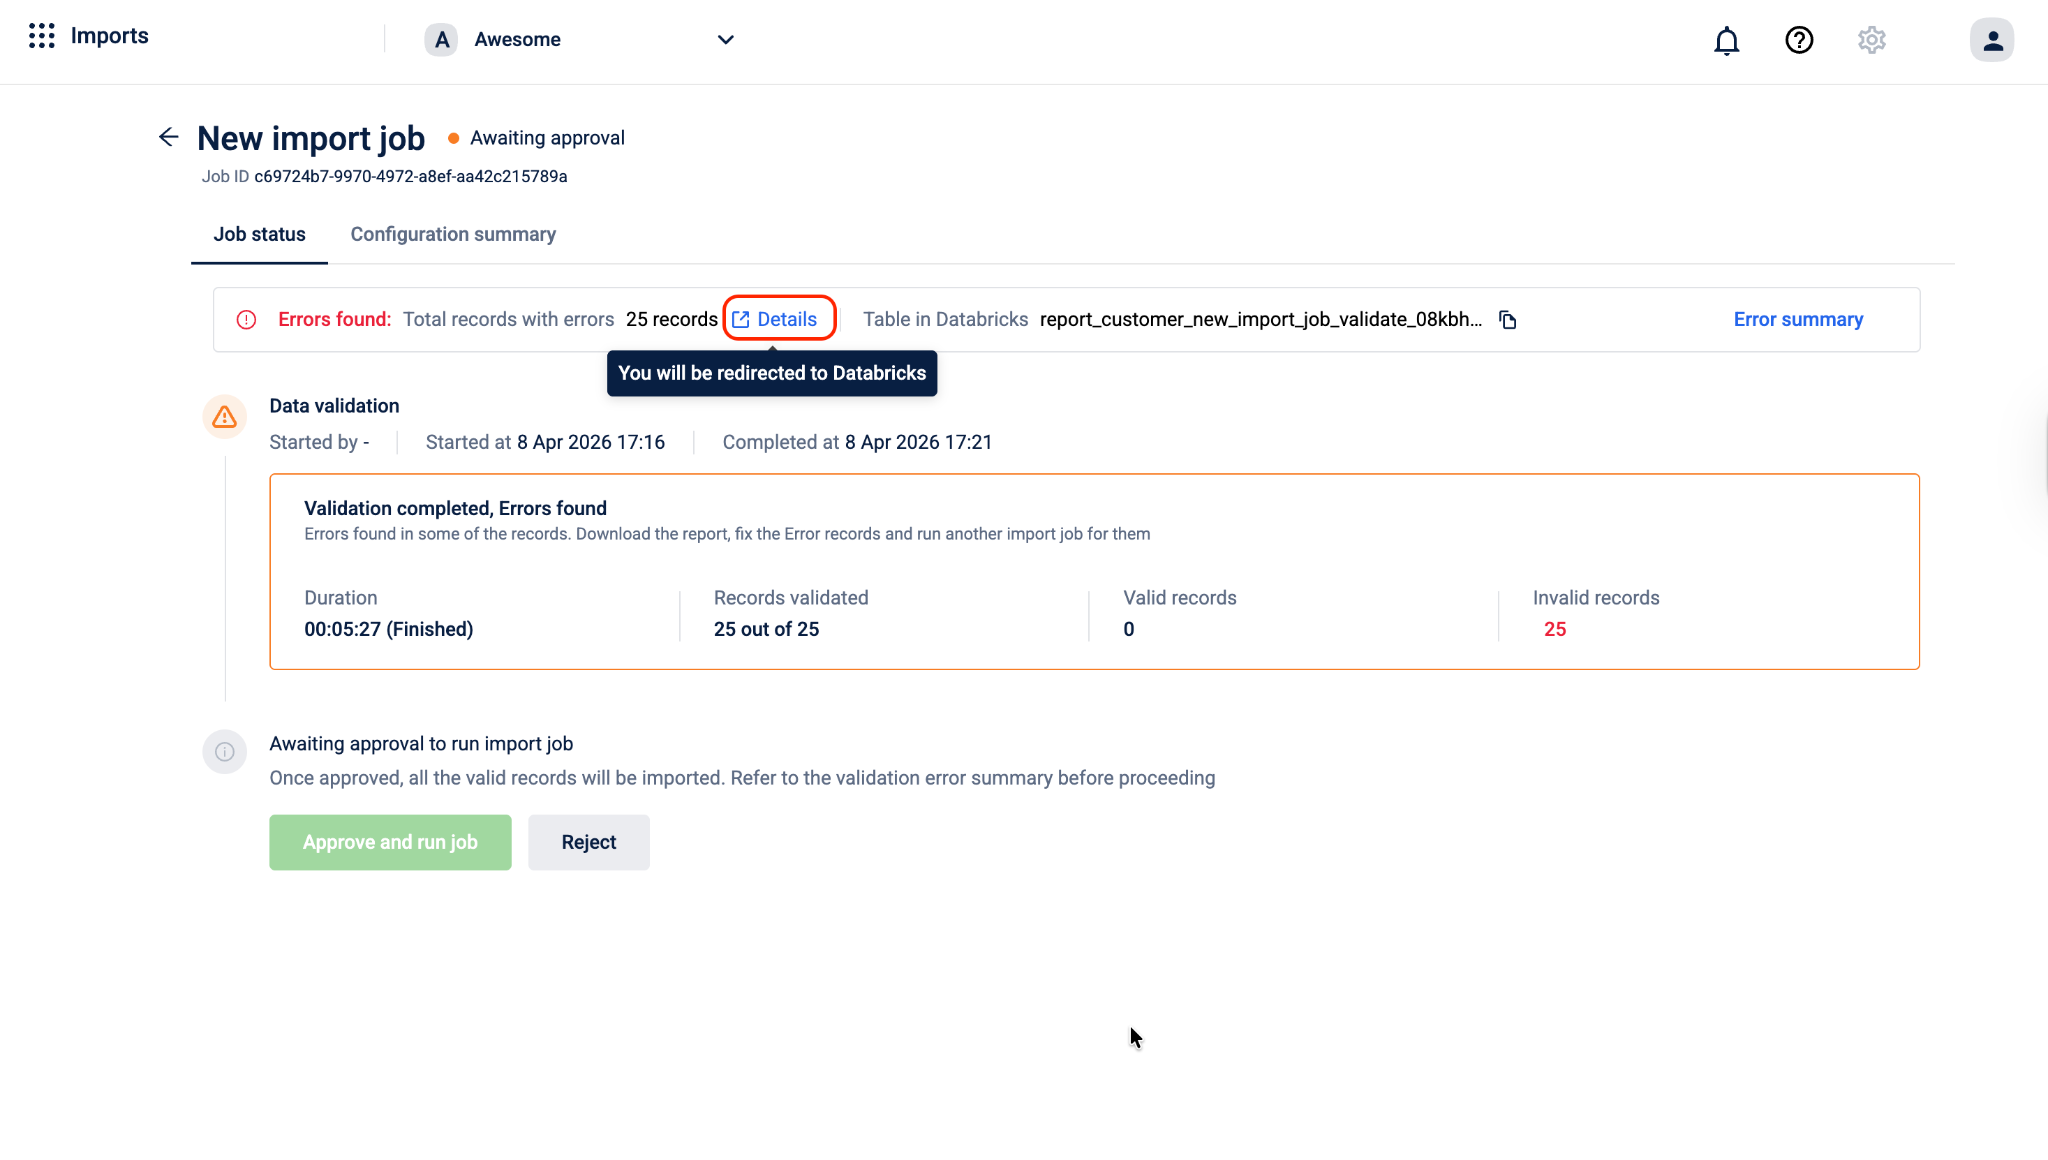Viewport: 2048px width, 1160px height.
Task: Click the red errors found alert icon
Action: (246, 320)
